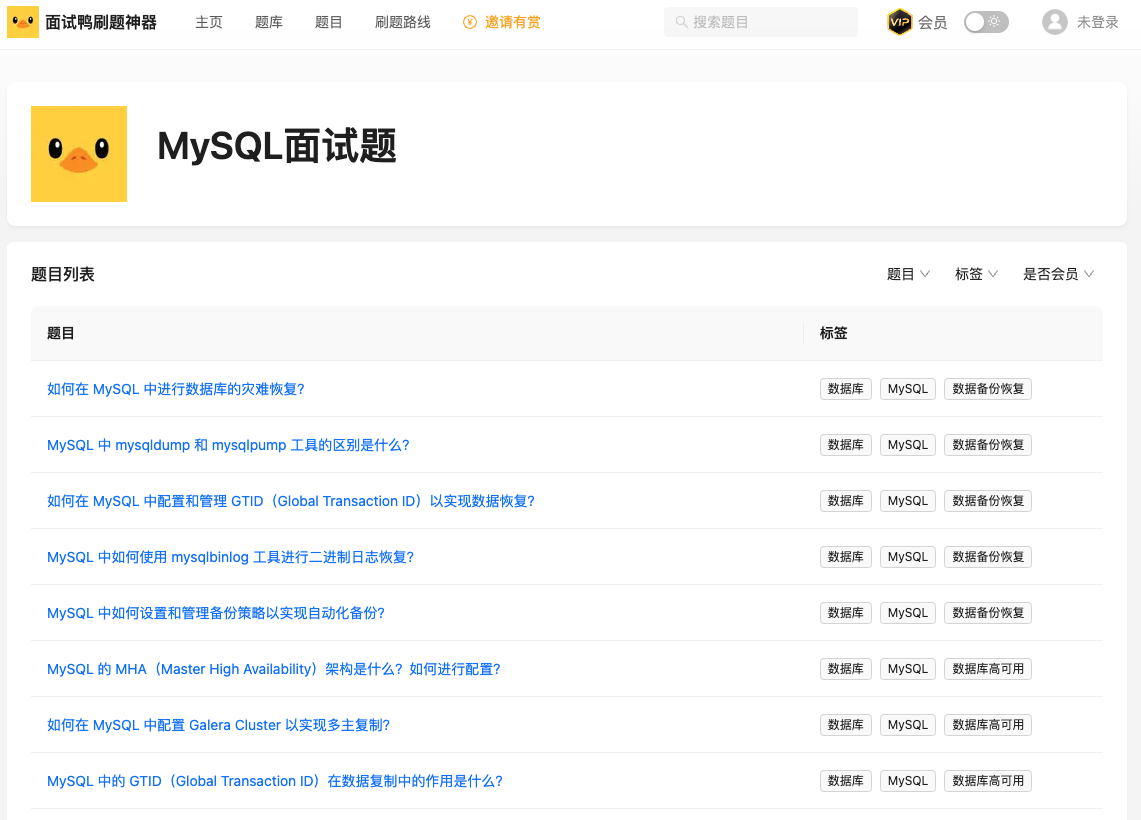Open the 题目 navigation item
Image resolution: width=1141 pixels, height=820 pixels.
[x=328, y=23]
